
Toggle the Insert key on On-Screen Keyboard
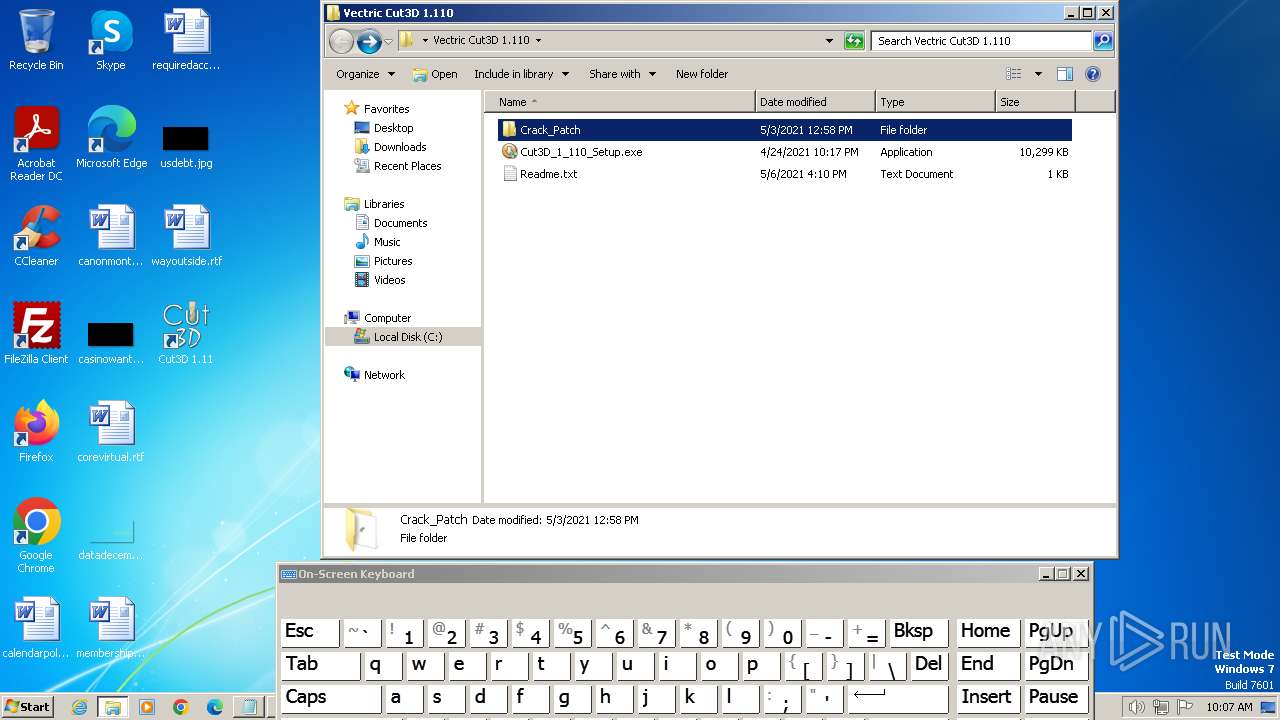(x=987, y=697)
